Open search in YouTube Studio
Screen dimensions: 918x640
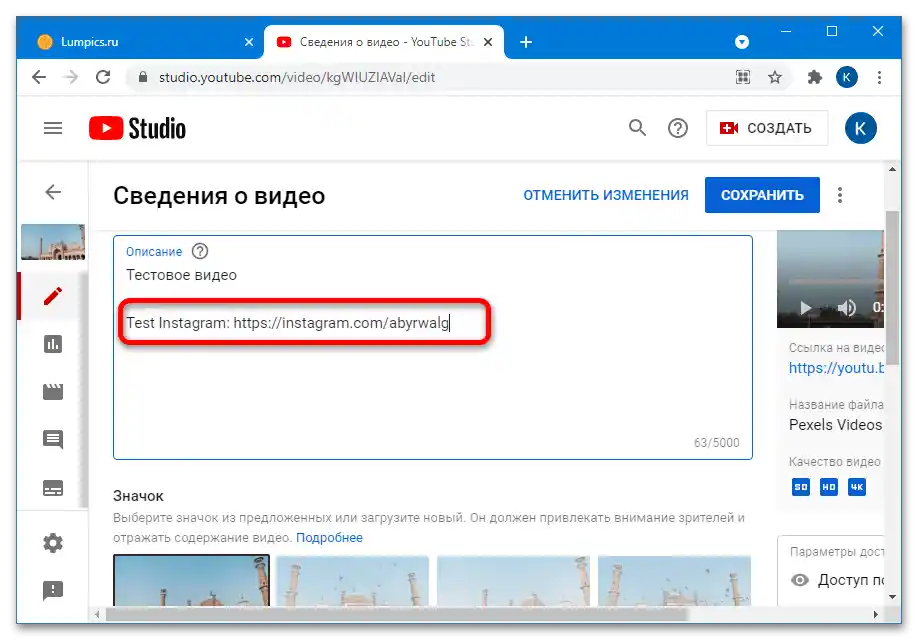point(637,128)
